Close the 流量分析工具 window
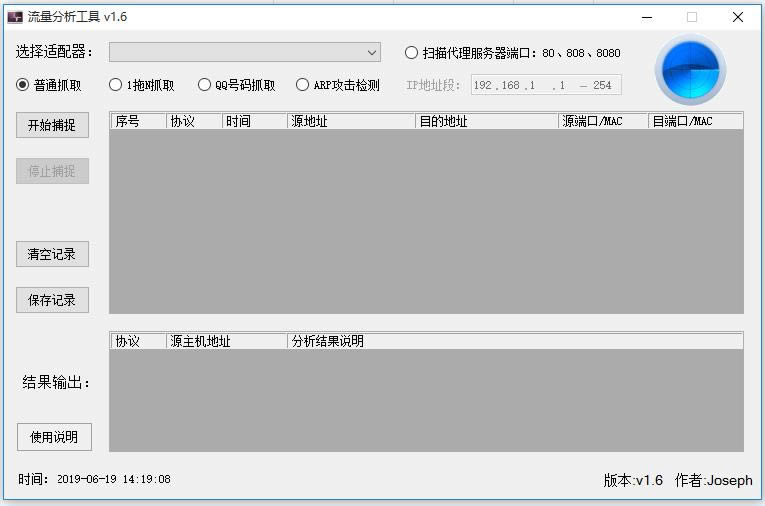Viewport: 765px width, 506px height. tap(738, 17)
